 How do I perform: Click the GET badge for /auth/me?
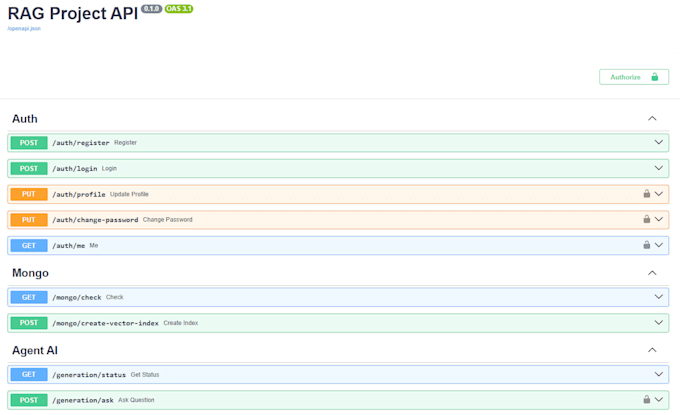[x=29, y=245]
